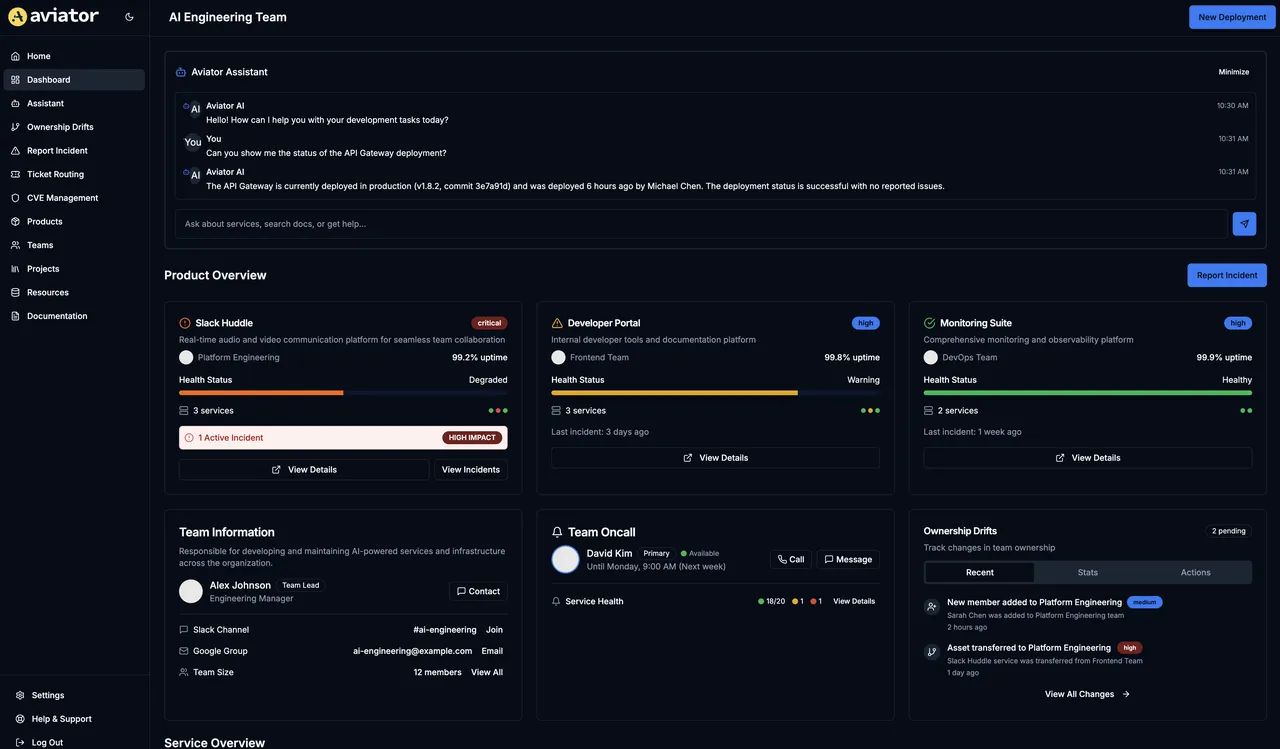Click blue Report Incident button
Image resolution: width=1280 pixels, height=749 pixels.
coord(1227,275)
